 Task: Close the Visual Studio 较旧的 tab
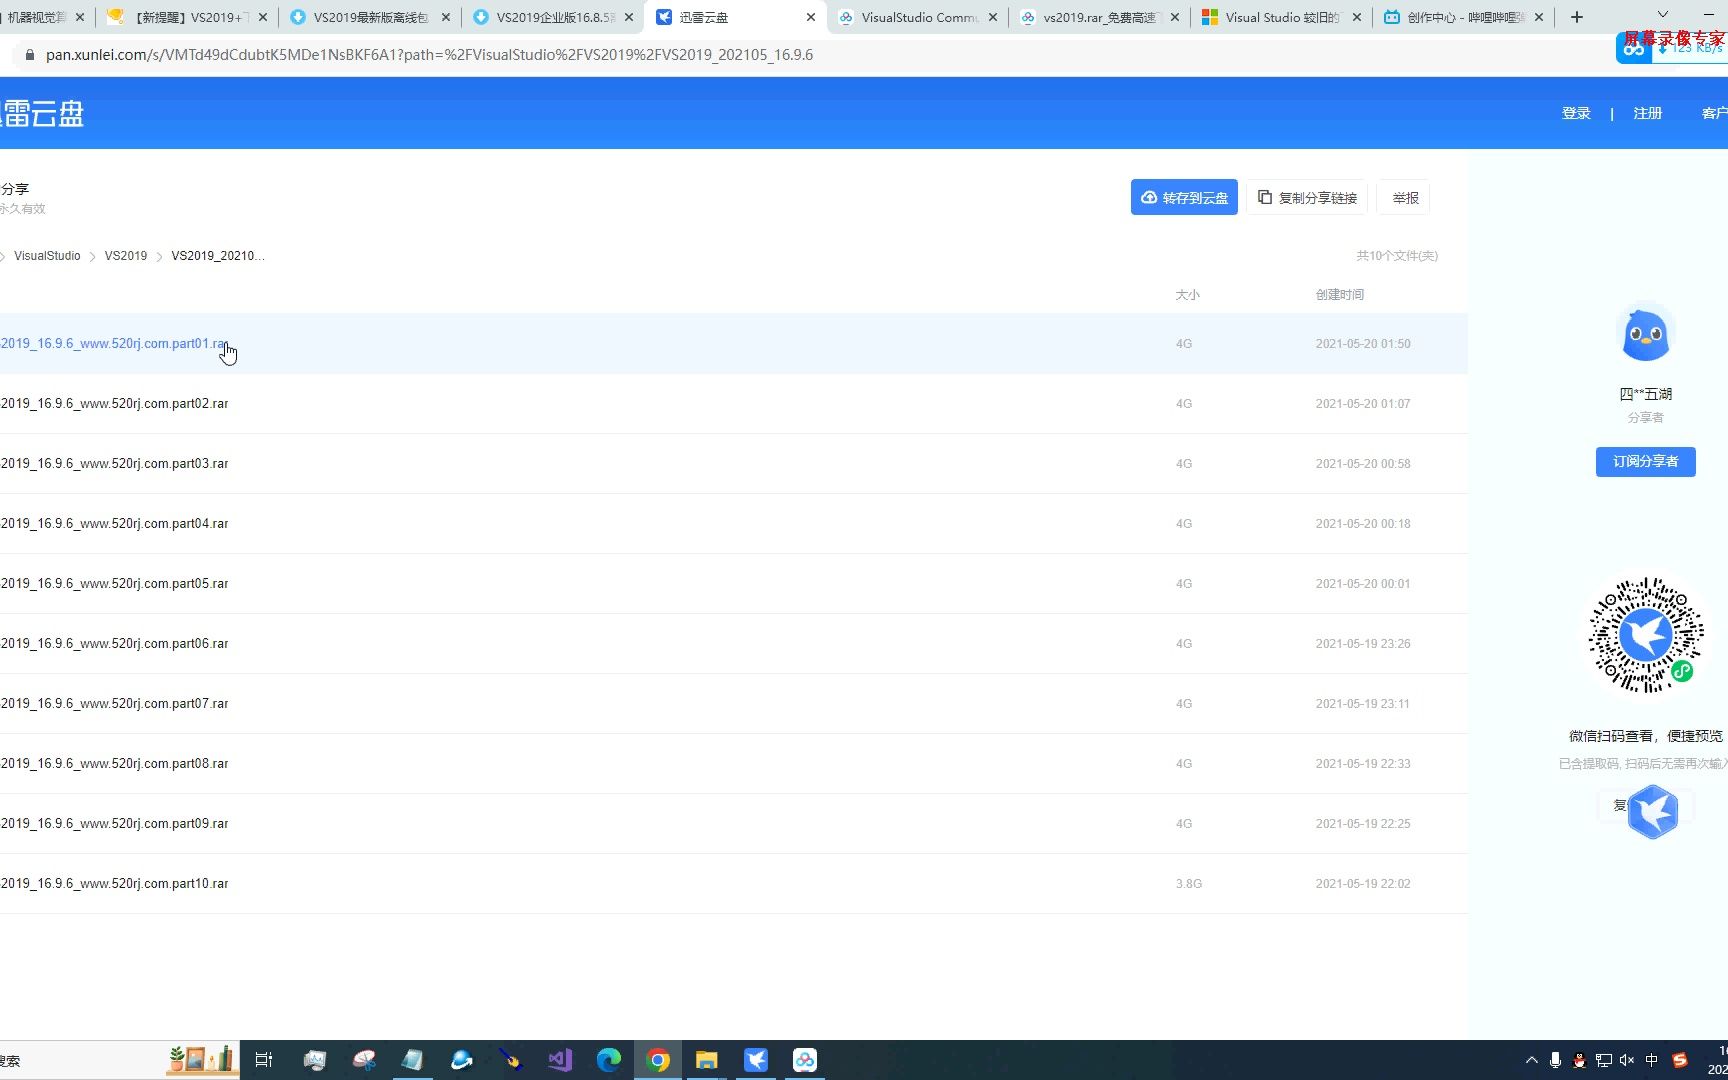tap(1357, 17)
